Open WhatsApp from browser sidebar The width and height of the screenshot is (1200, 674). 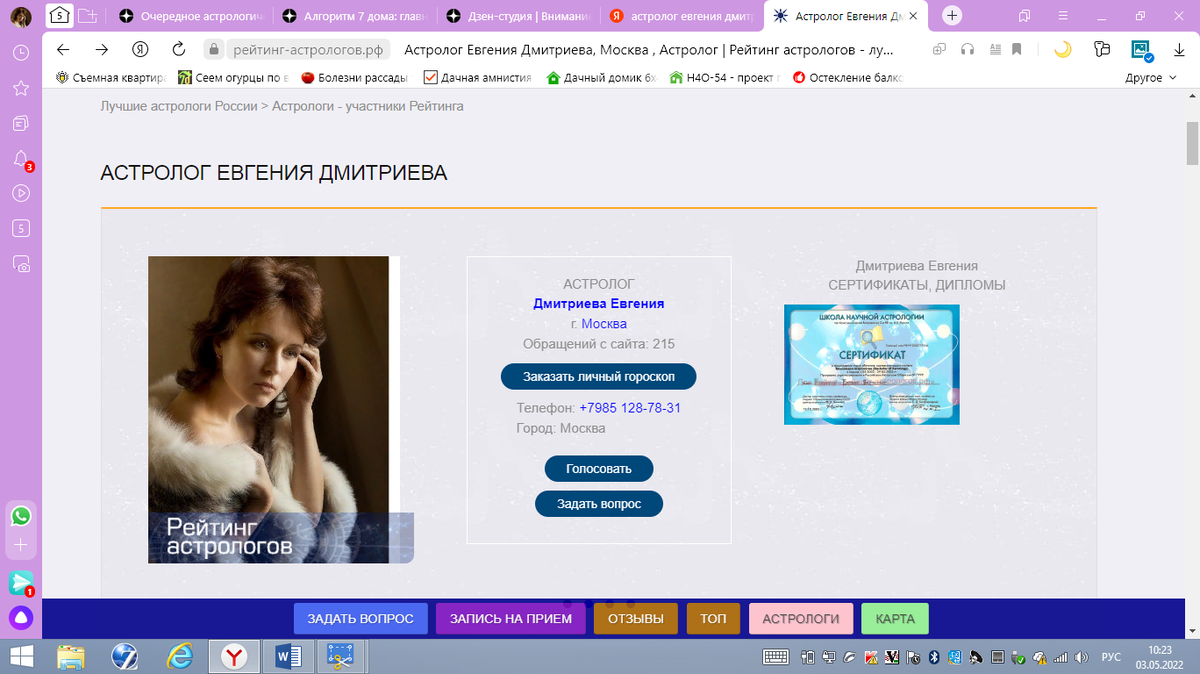21,517
